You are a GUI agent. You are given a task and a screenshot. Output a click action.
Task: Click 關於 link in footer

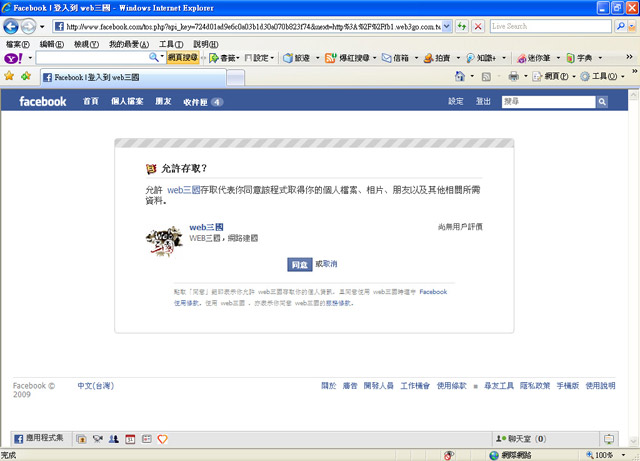click(329, 385)
